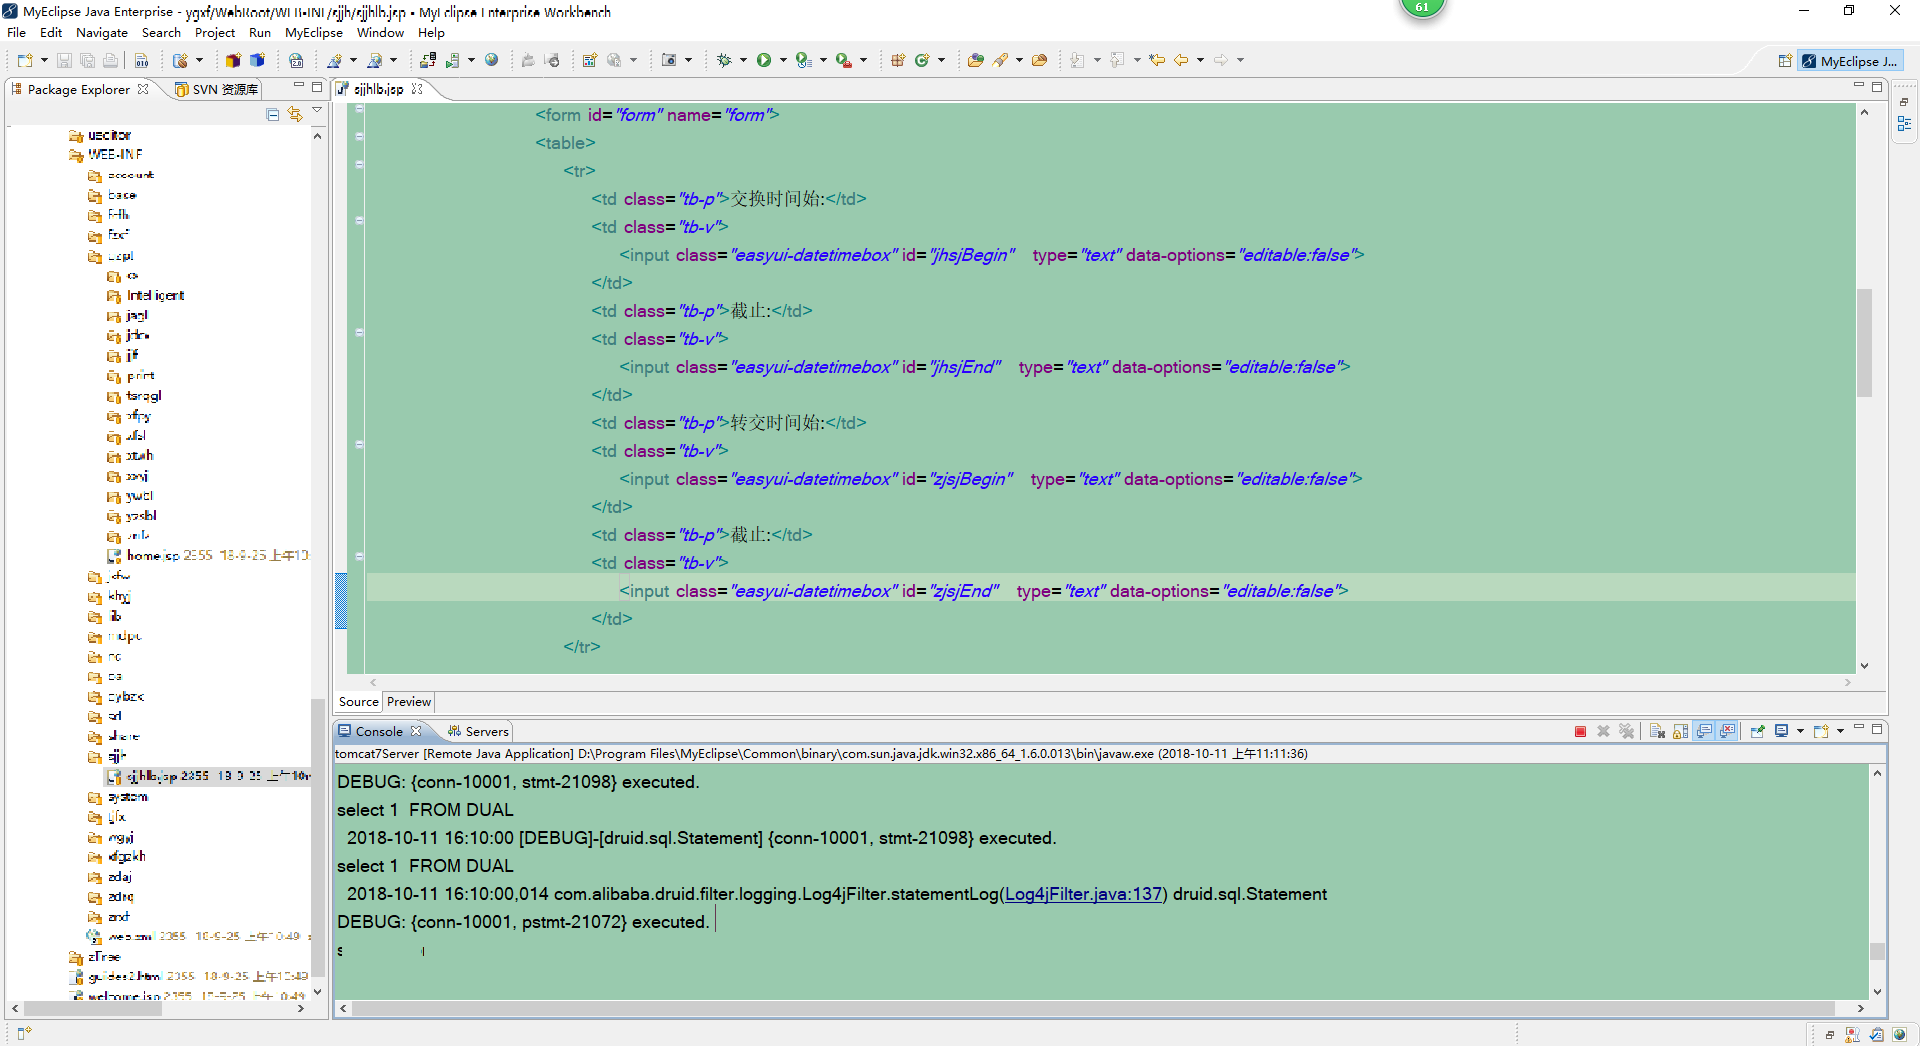Open the web browser globe icon
The image size is (1920, 1046).
click(491, 60)
